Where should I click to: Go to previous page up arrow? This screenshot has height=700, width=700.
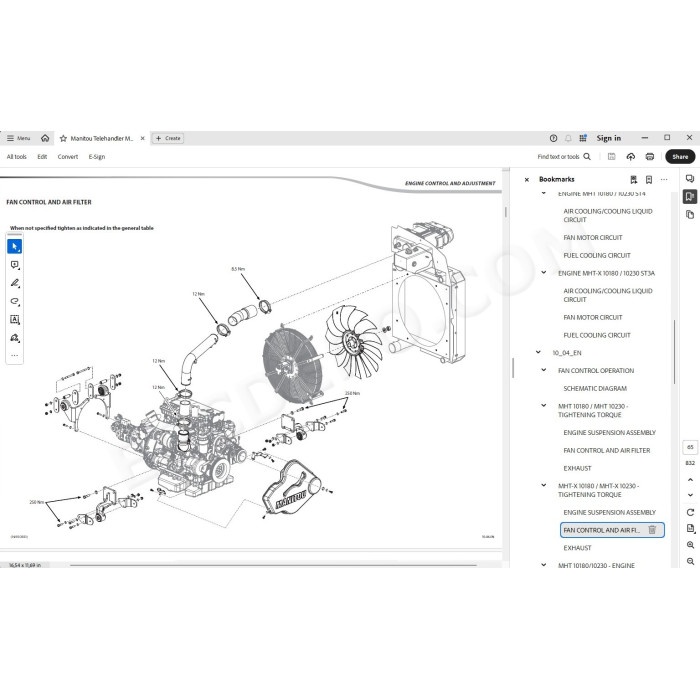pyautogui.click(x=690, y=480)
